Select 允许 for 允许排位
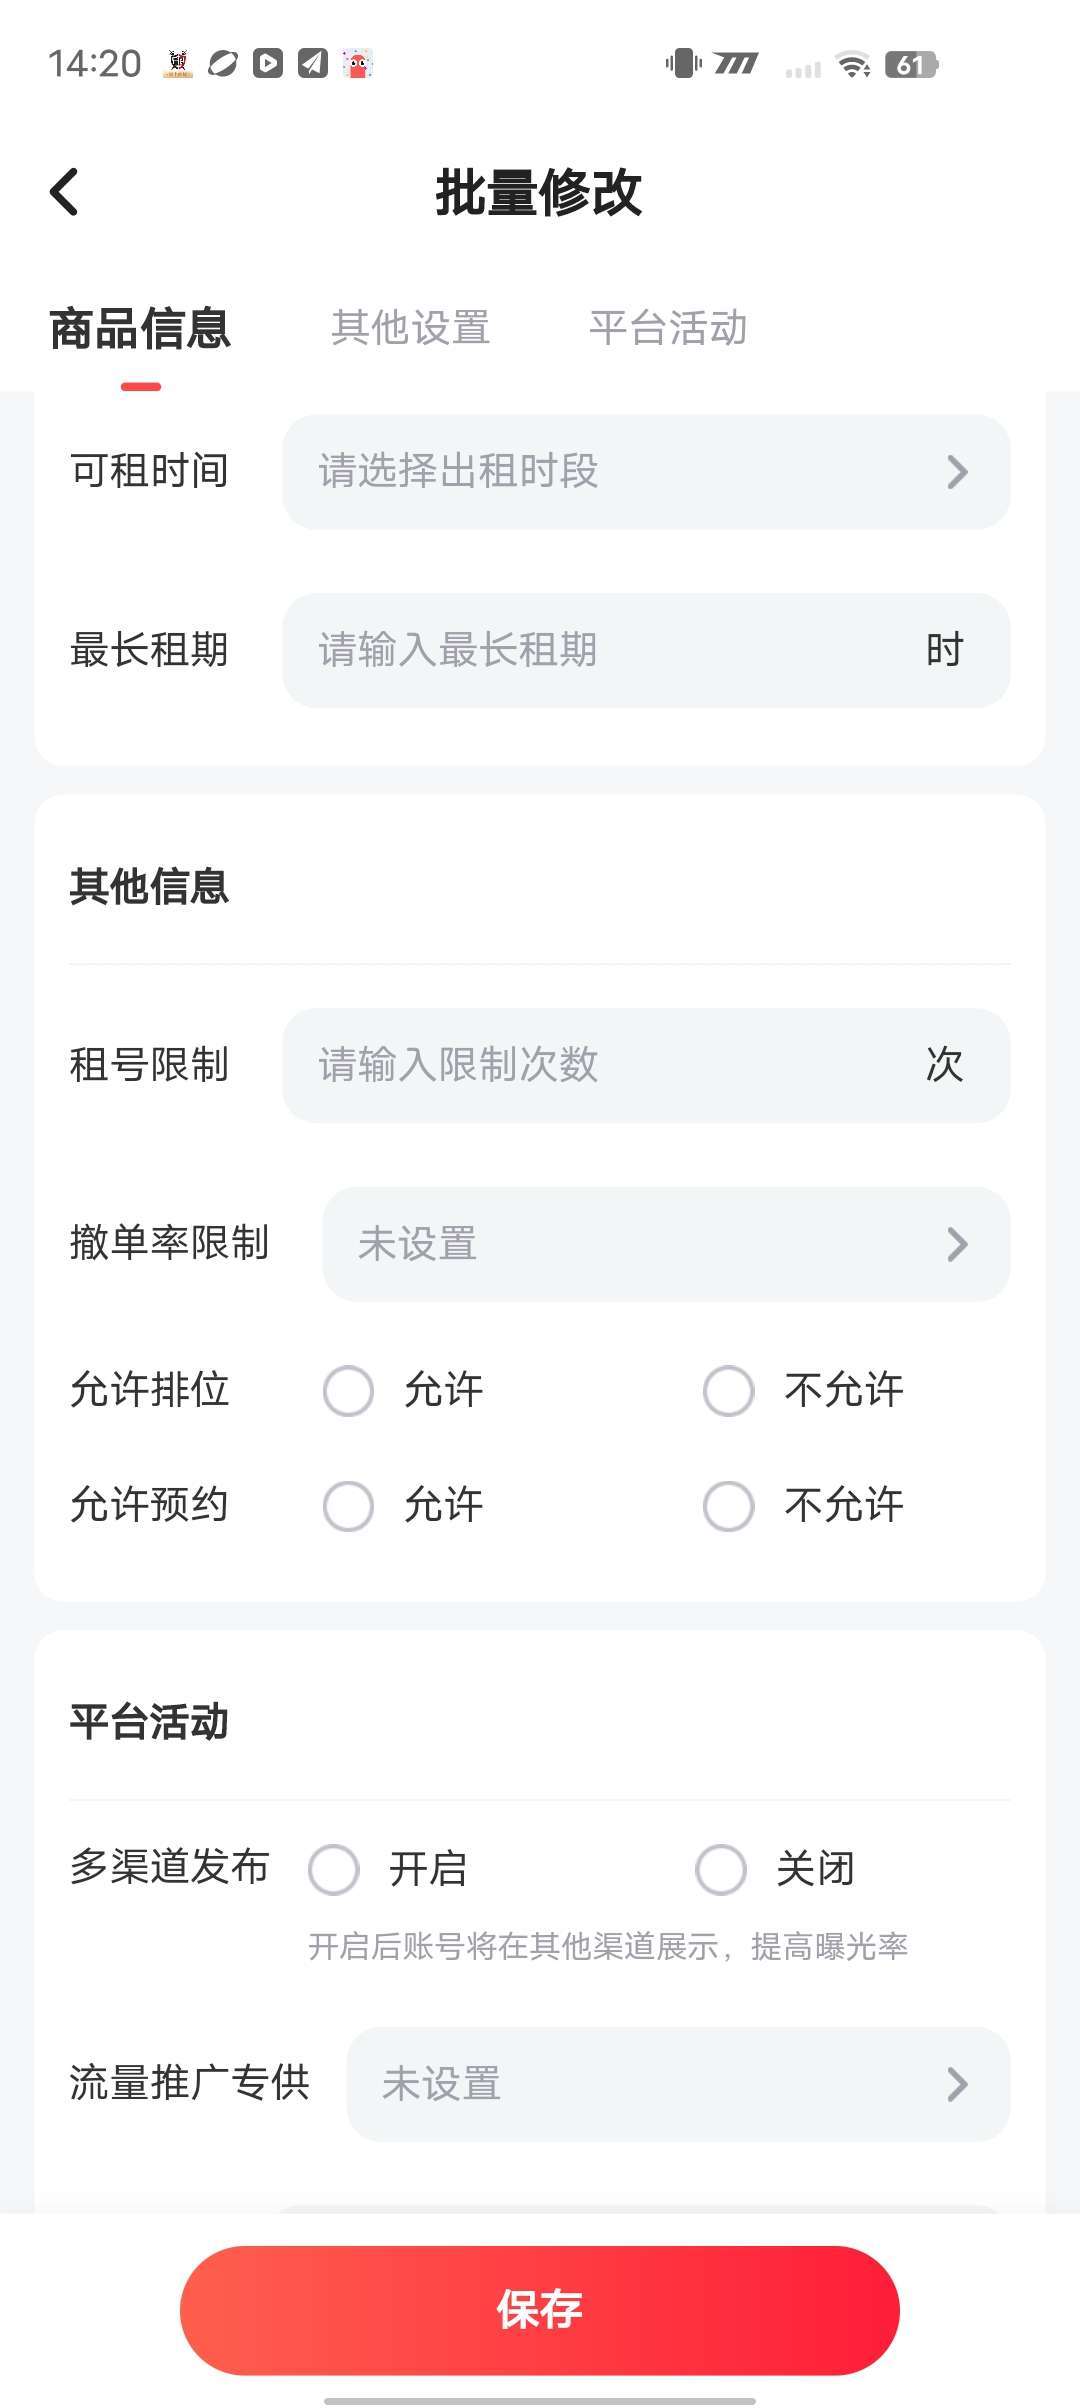The width and height of the screenshot is (1080, 2408). point(349,1391)
